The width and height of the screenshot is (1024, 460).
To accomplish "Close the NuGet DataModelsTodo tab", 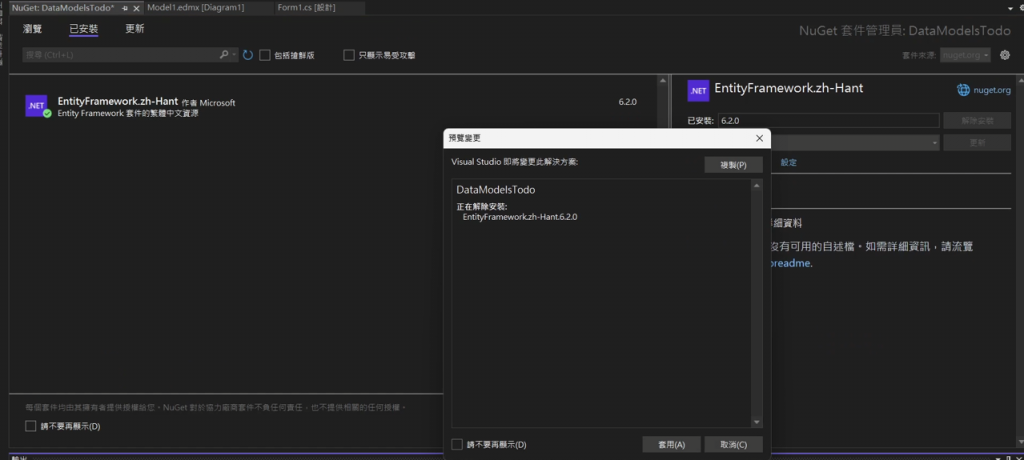I will 136,8.
